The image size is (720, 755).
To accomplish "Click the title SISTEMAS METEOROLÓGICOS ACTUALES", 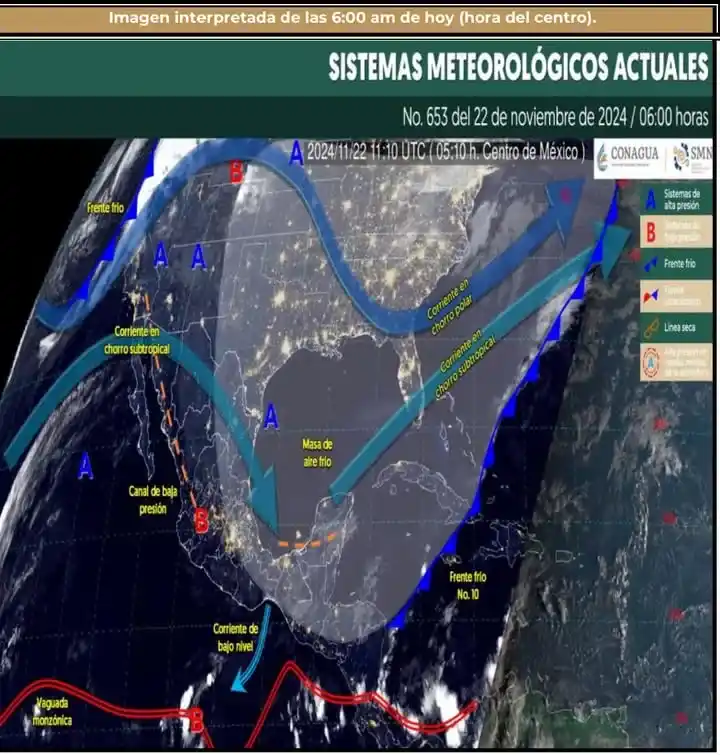I will click(518, 66).
